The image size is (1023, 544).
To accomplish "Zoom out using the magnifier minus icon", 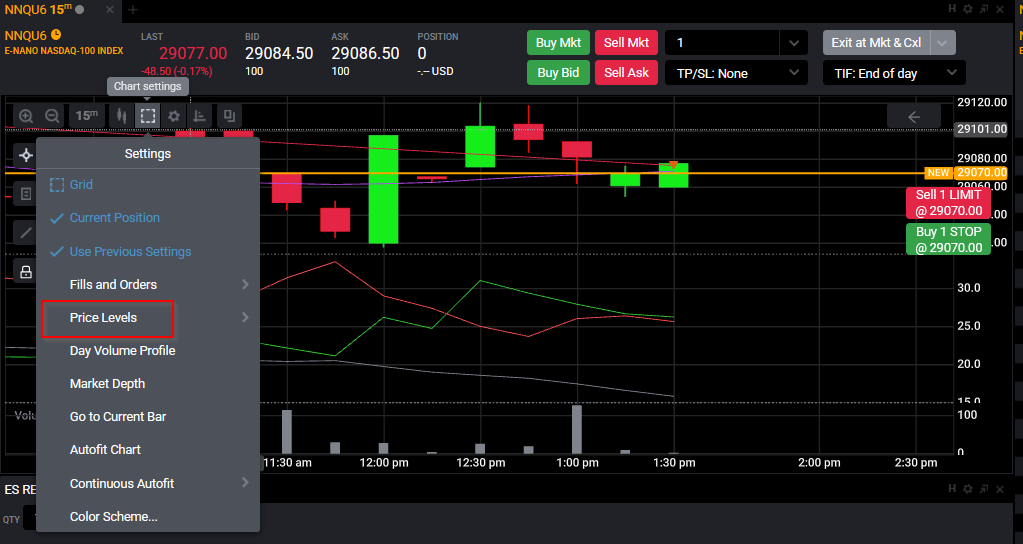I will point(52,116).
